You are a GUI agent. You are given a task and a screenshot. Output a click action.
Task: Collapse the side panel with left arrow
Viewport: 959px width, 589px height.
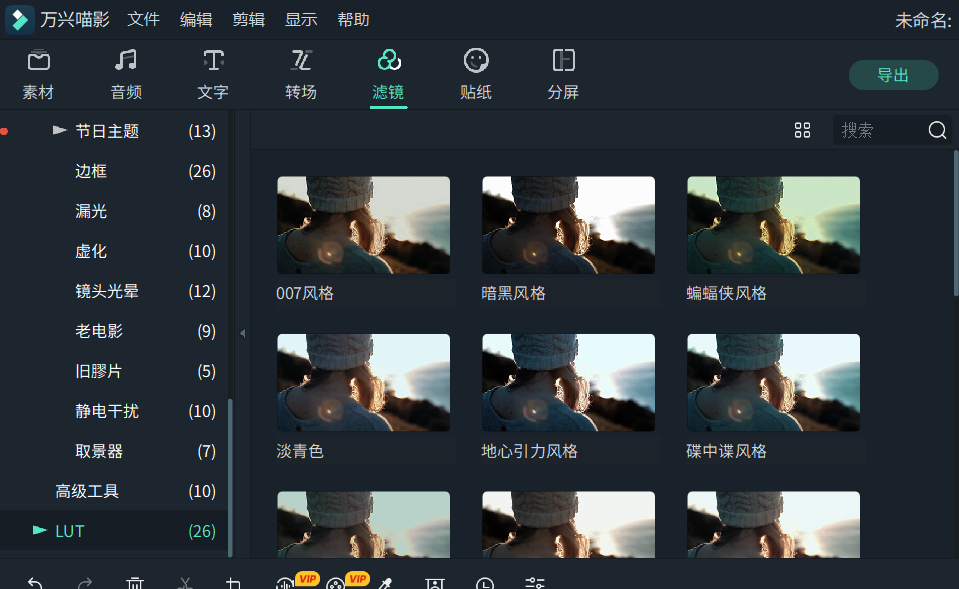click(242, 333)
